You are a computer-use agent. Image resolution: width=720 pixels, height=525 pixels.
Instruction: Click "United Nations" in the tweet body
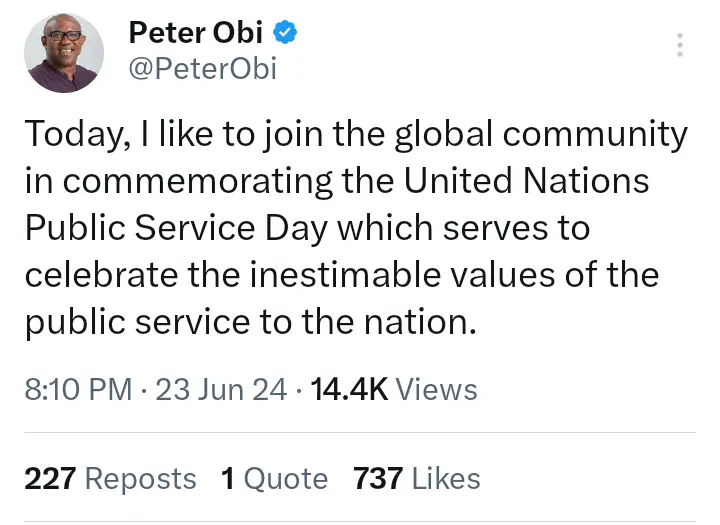point(527,182)
